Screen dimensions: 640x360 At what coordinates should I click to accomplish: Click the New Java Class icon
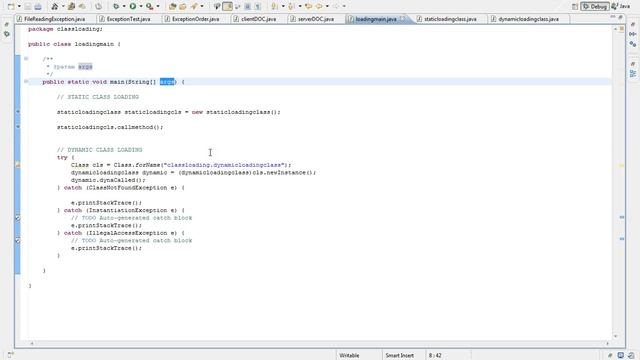[182, 6]
